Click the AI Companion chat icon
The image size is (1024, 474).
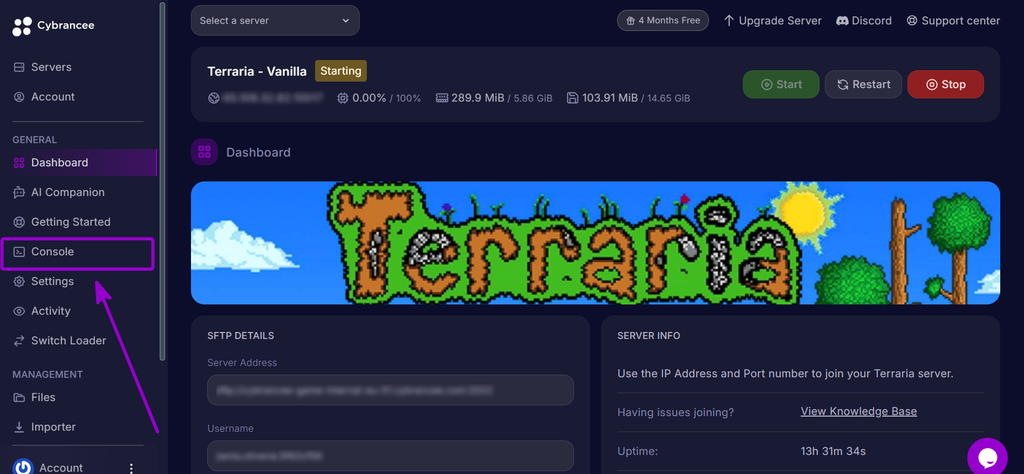click(x=19, y=192)
